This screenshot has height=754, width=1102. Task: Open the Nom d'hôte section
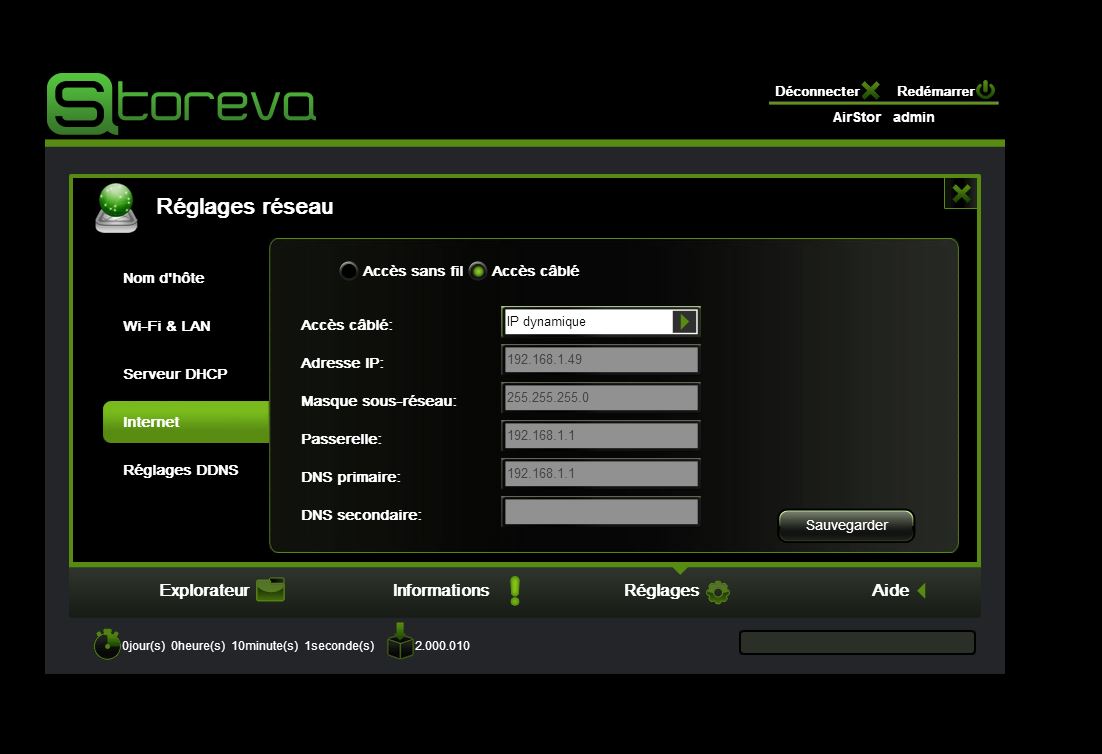(163, 278)
